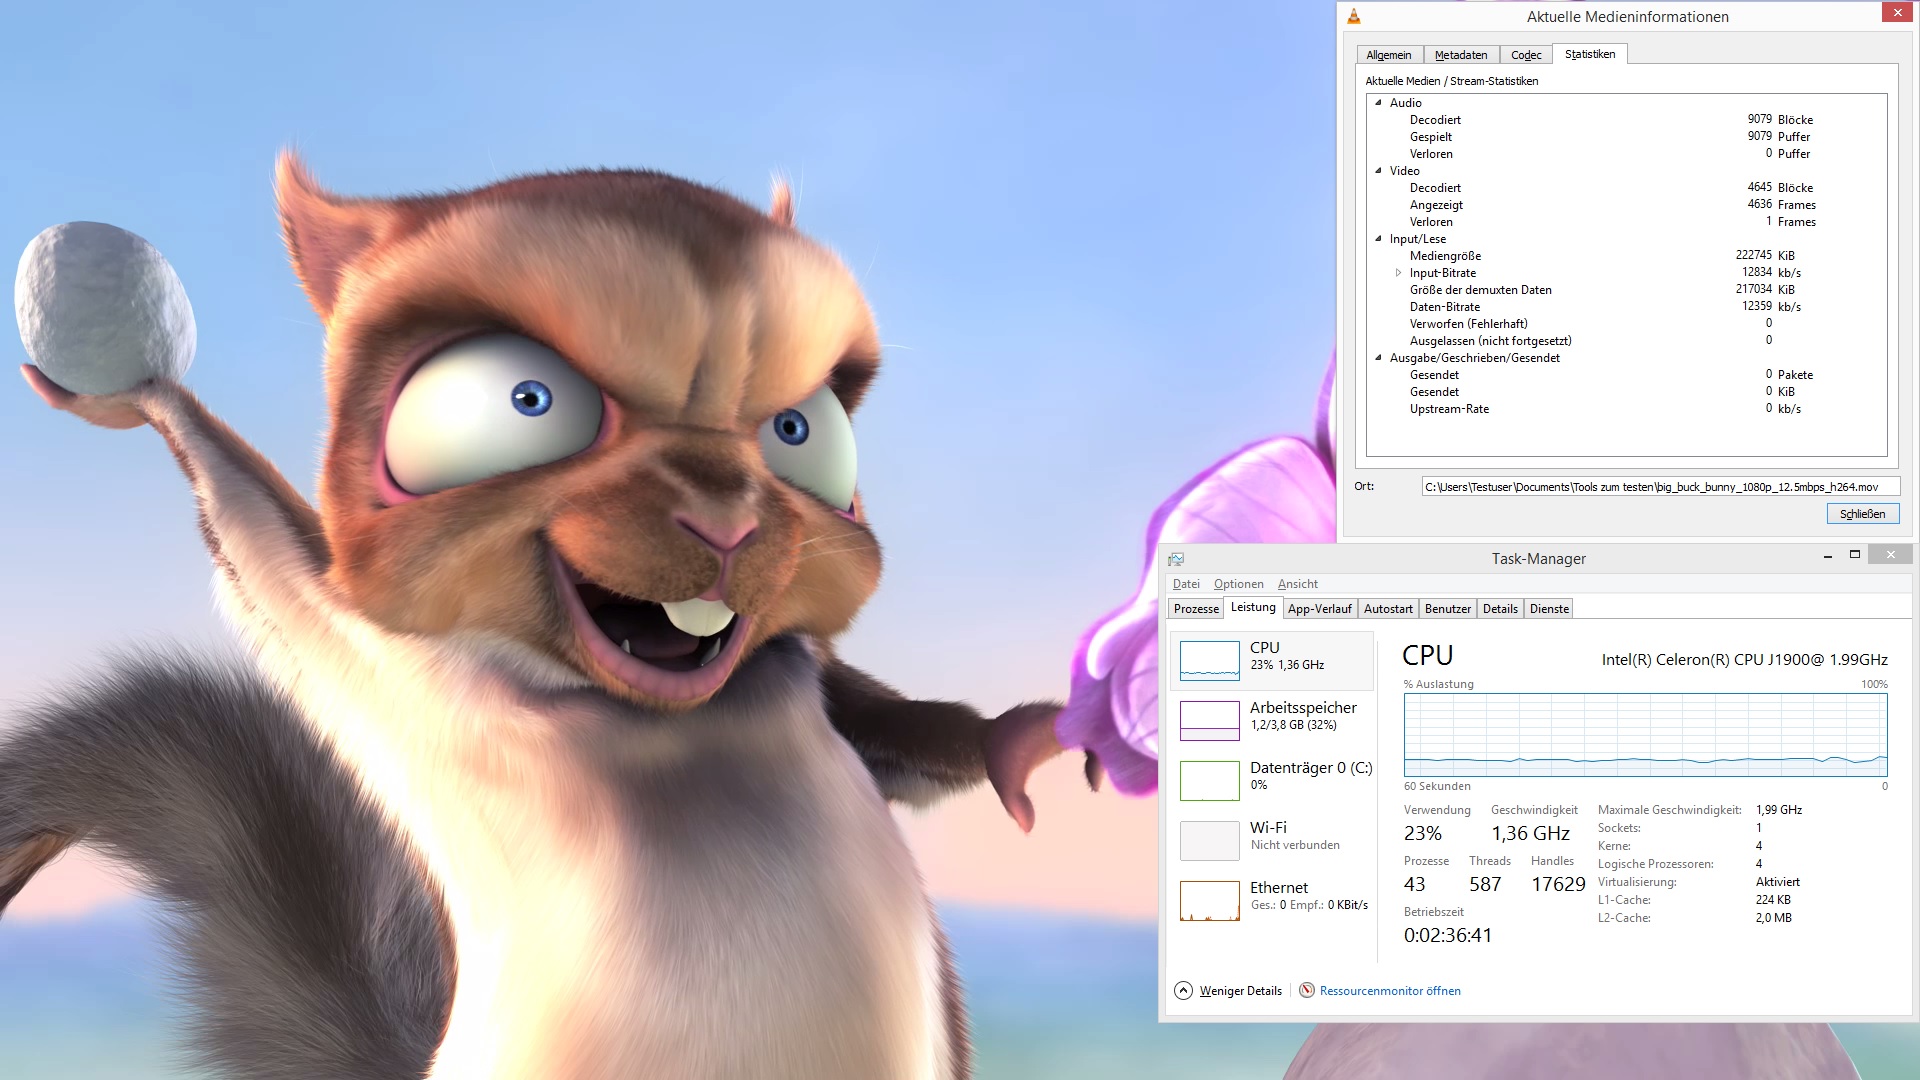Screen dimensions: 1920x1080
Task: Open the Prozesse tab in Task-Manager
Action: [x=1196, y=609]
